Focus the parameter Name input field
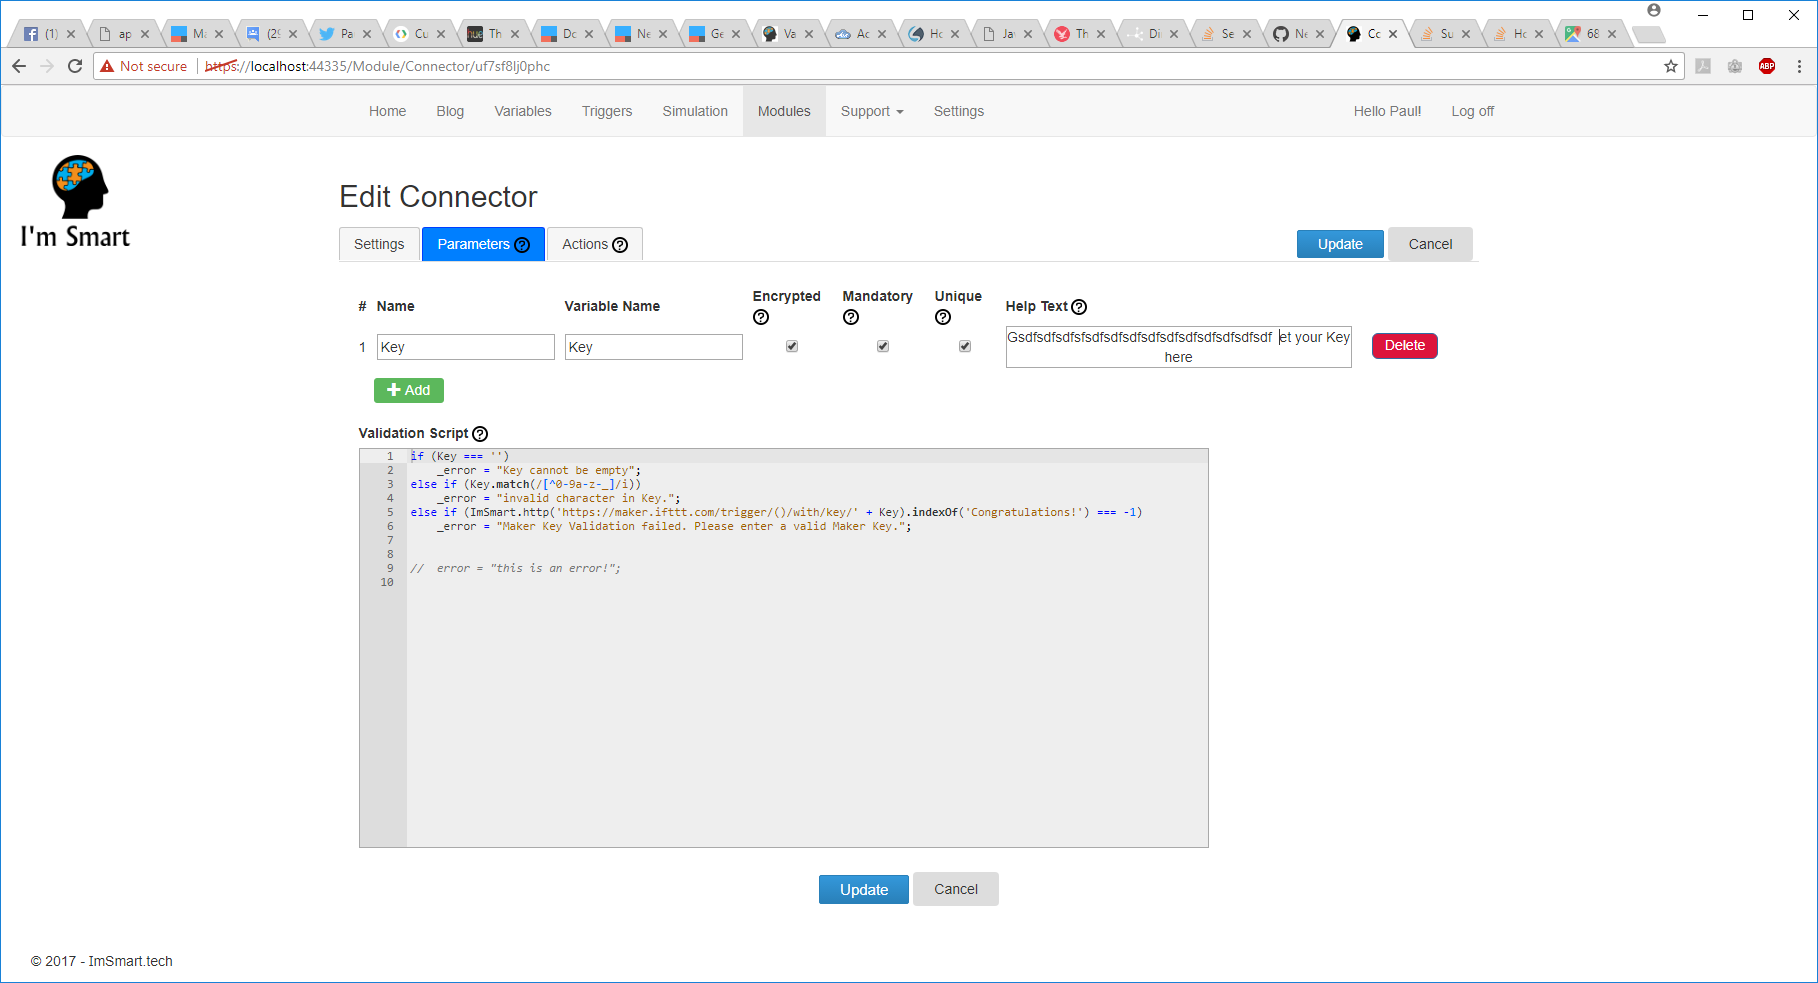The height and width of the screenshot is (983, 1818). [466, 347]
